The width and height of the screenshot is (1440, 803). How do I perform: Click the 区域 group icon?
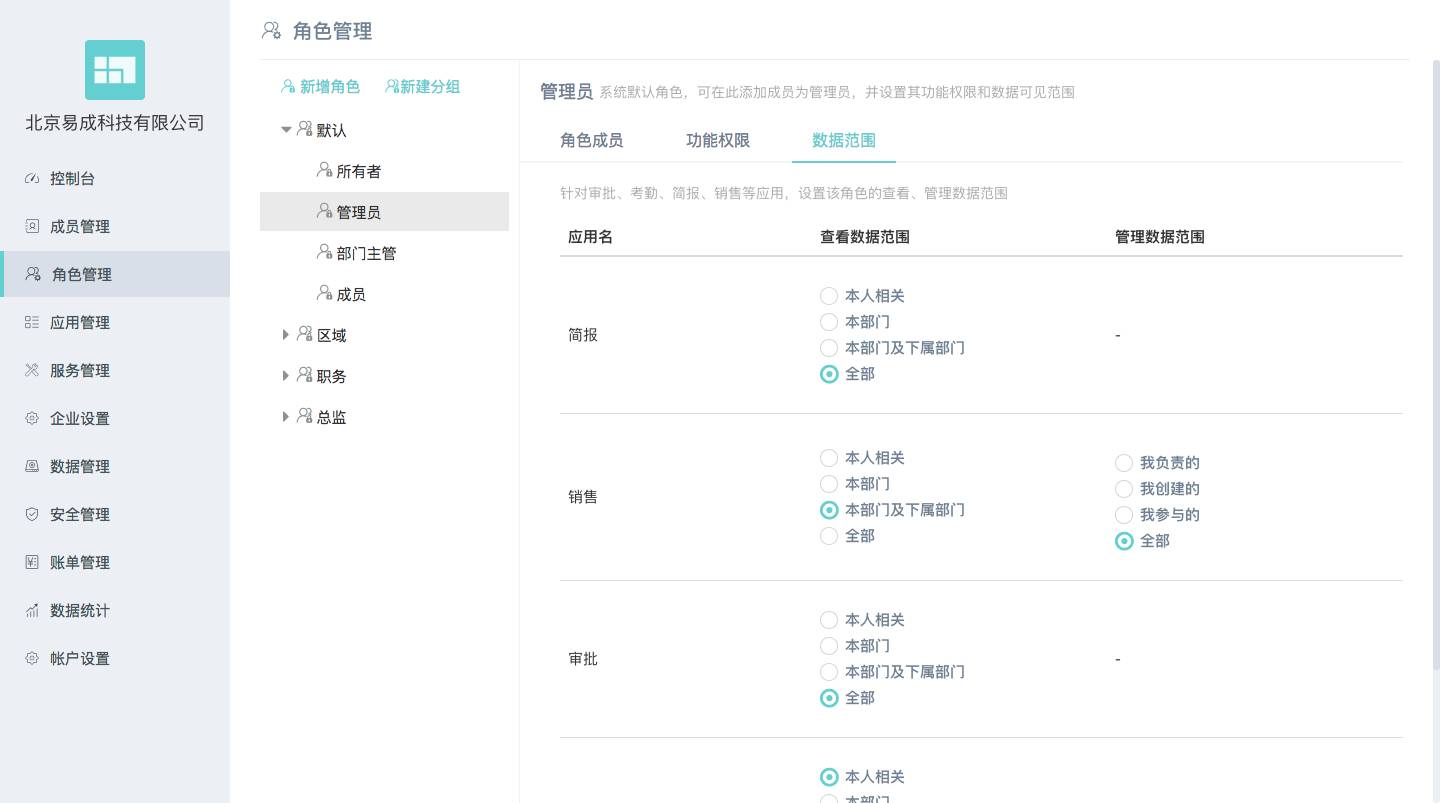click(x=305, y=335)
